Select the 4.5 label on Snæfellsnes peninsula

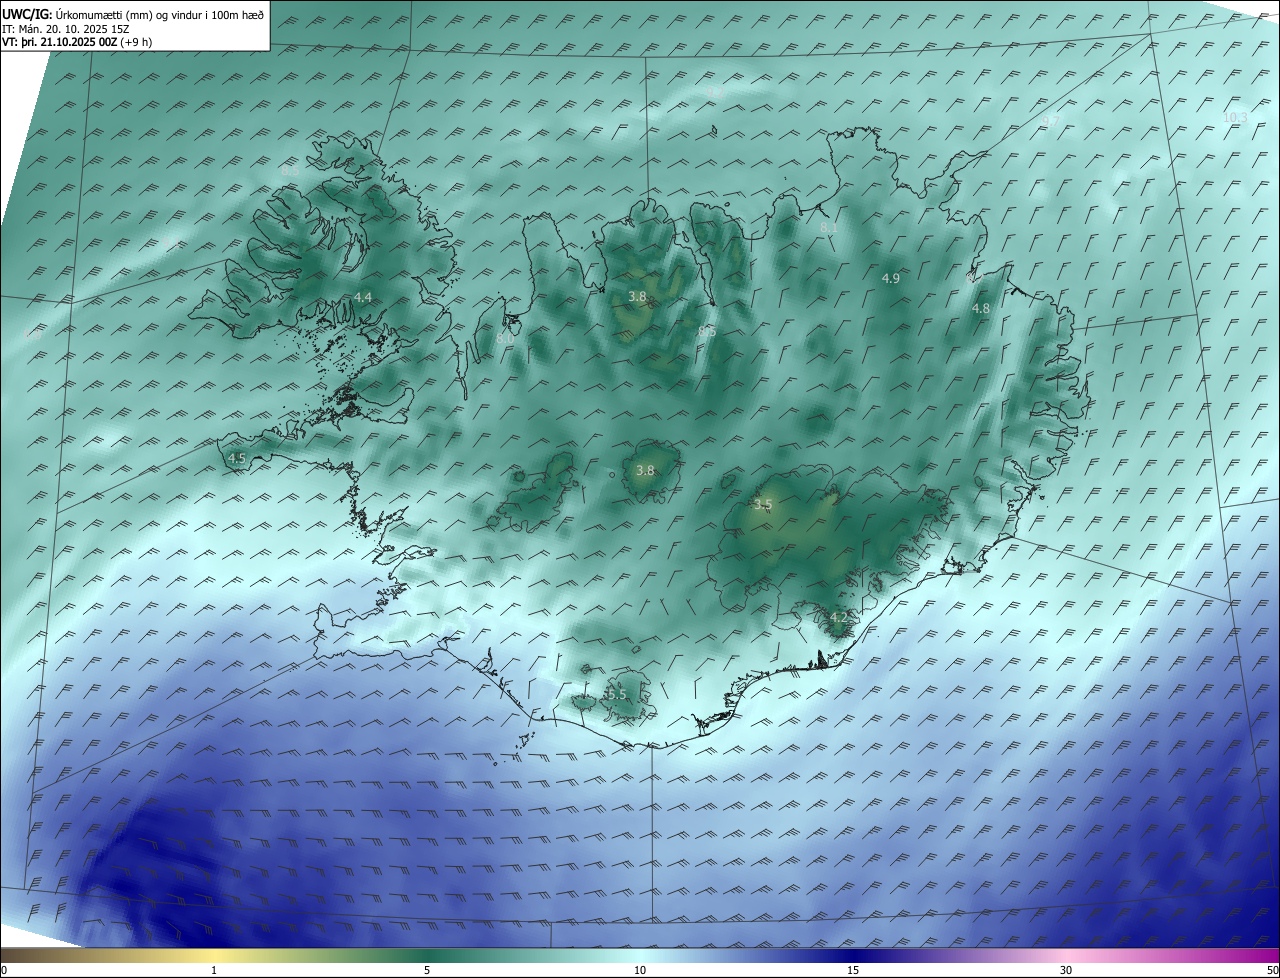(237, 458)
